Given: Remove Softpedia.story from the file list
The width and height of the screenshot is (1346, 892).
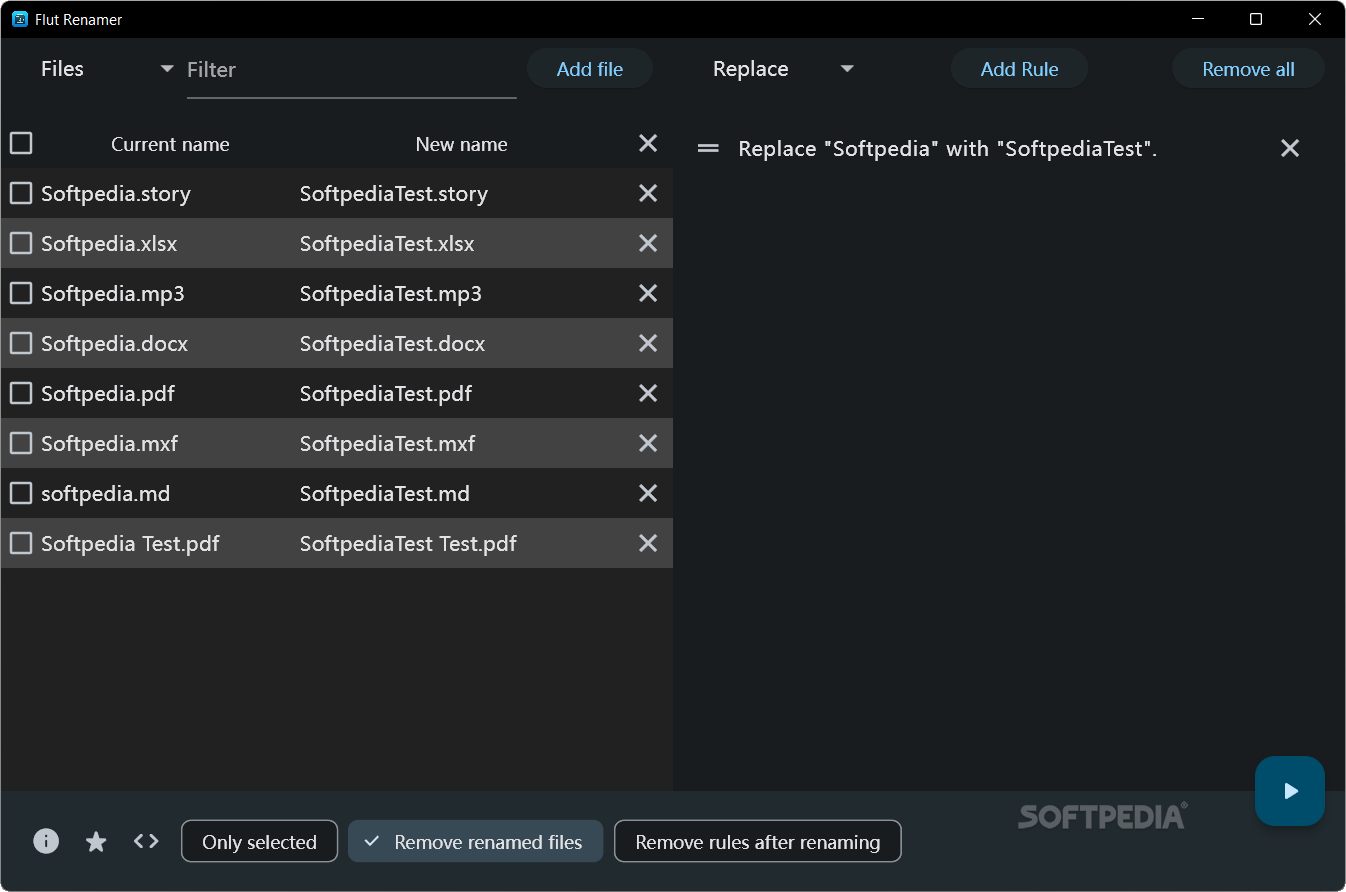Looking at the screenshot, I should click(648, 193).
